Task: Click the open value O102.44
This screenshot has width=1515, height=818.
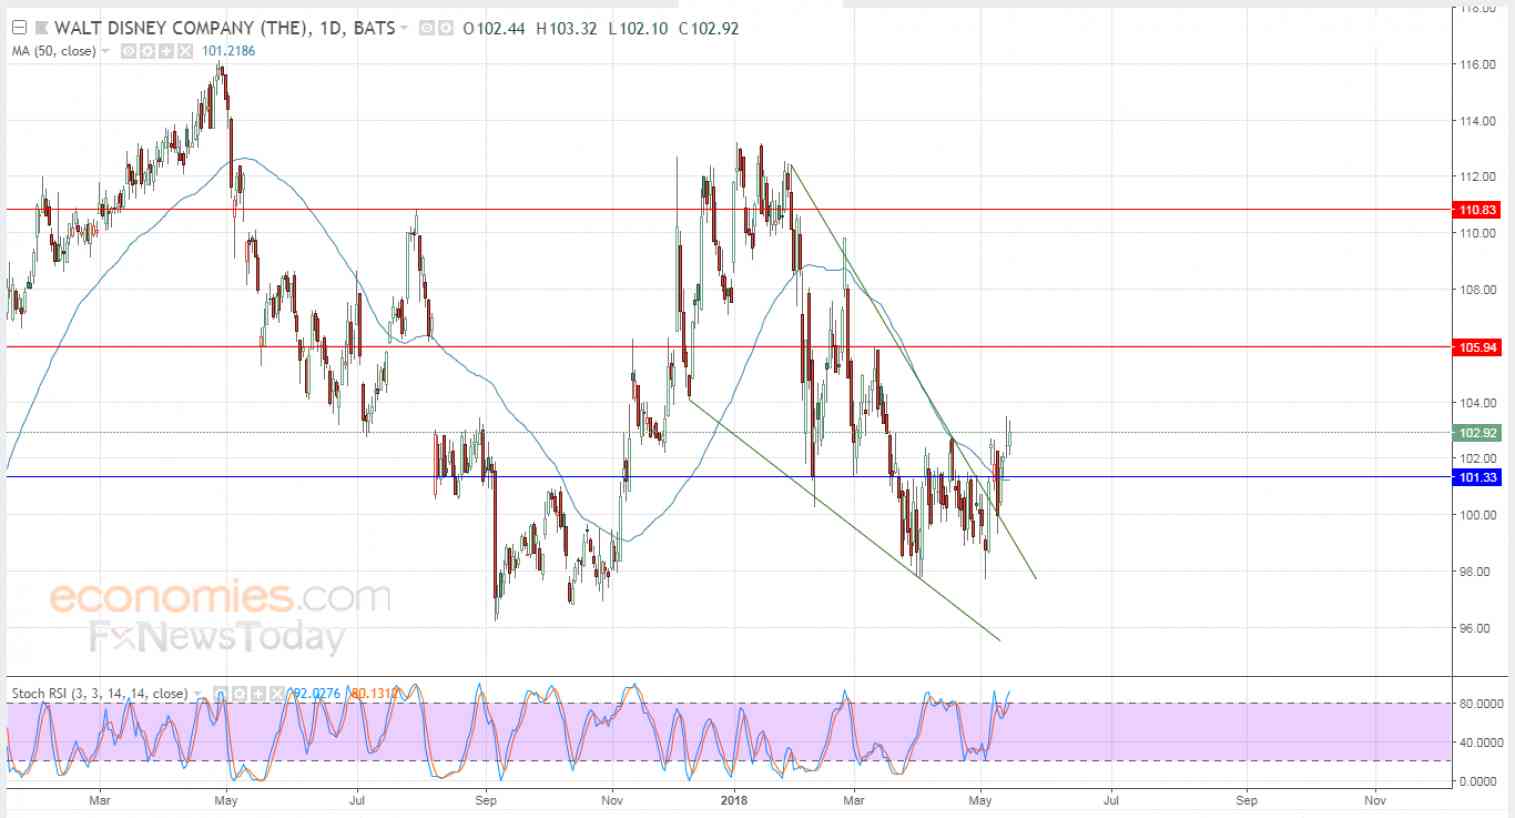Action: (494, 28)
